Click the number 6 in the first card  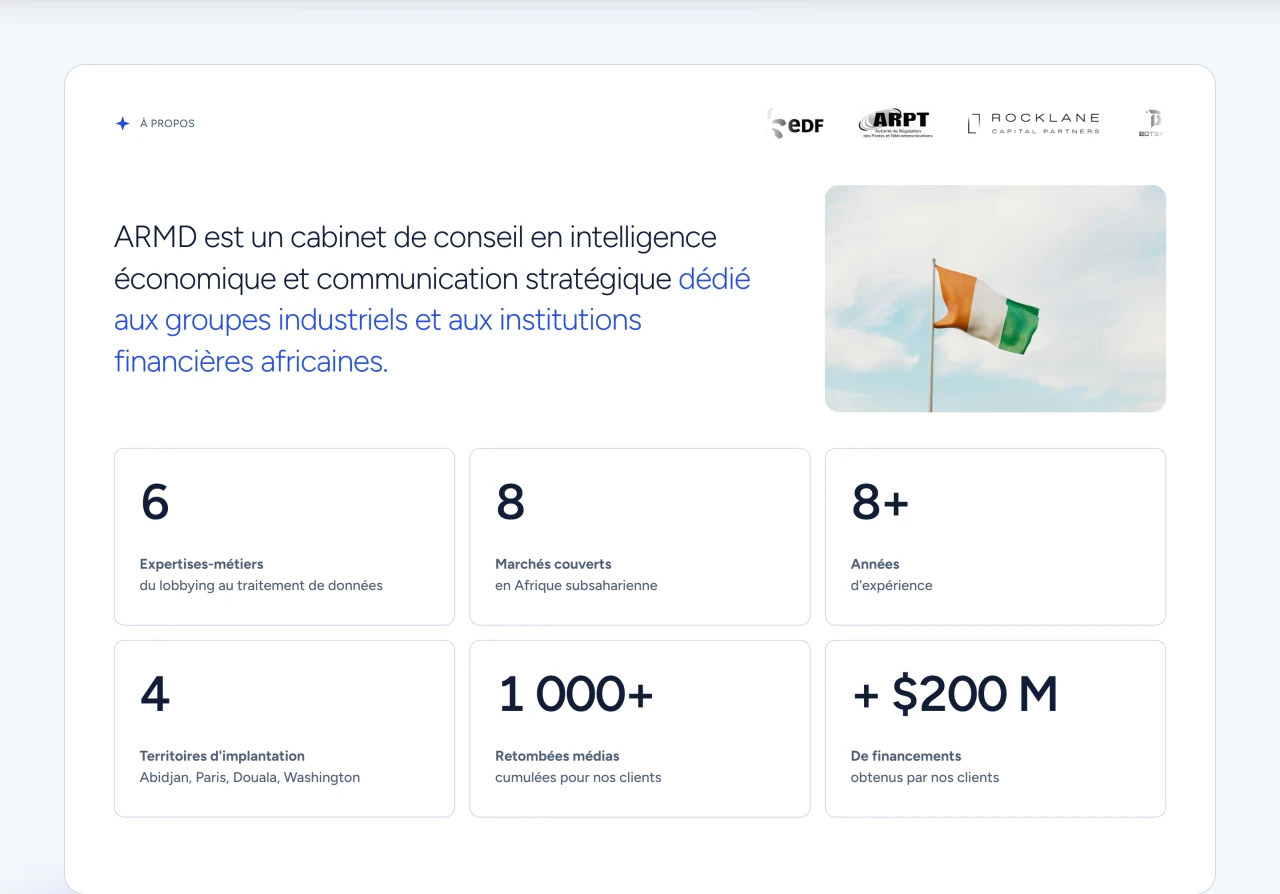point(155,502)
